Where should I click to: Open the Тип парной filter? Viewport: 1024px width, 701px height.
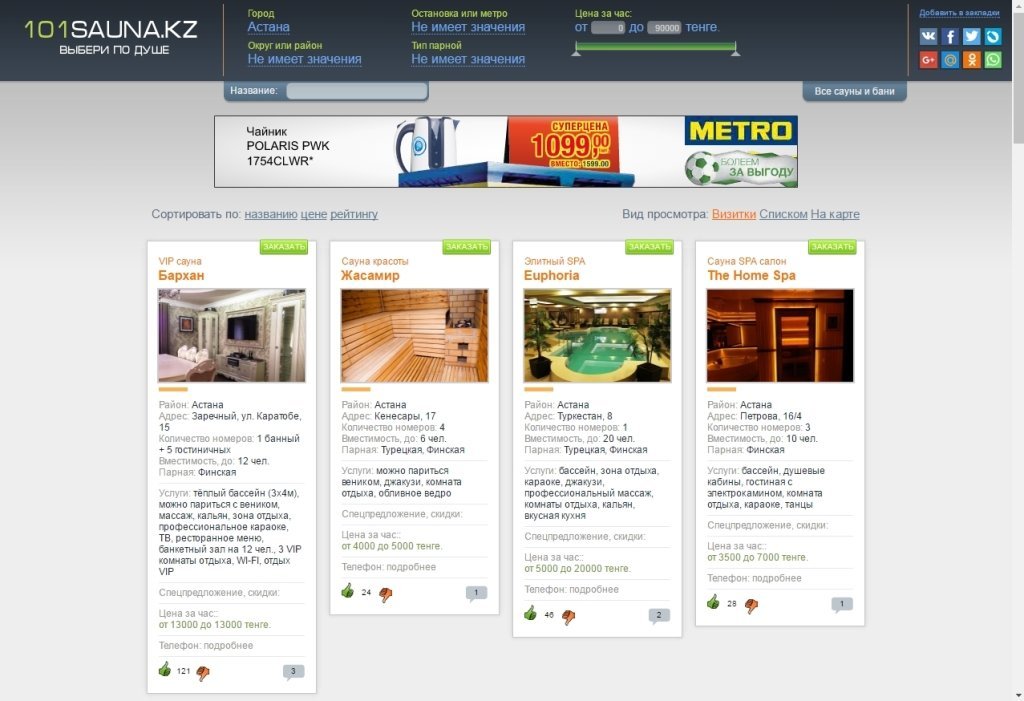pos(467,59)
